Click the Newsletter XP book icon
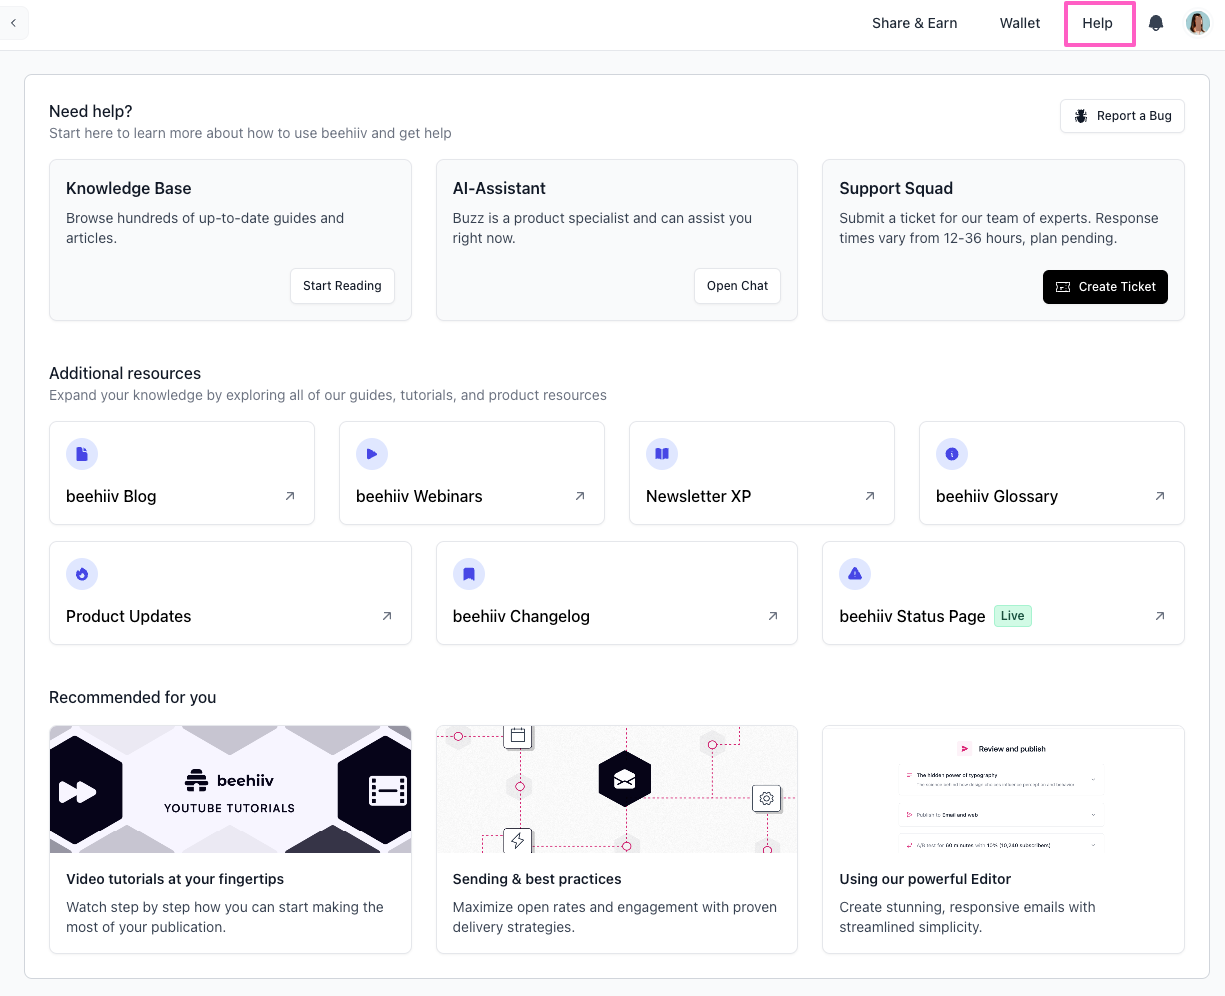1225x996 pixels. [662, 454]
